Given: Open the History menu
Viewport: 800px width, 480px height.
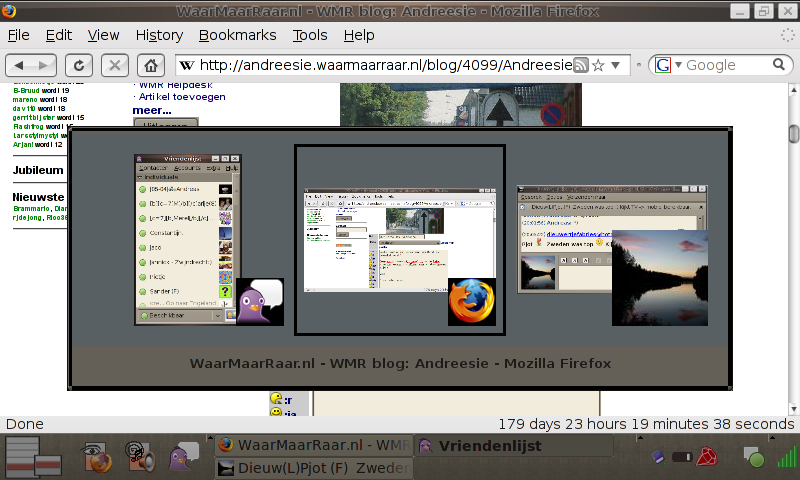Looking at the screenshot, I should [x=159, y=35].
